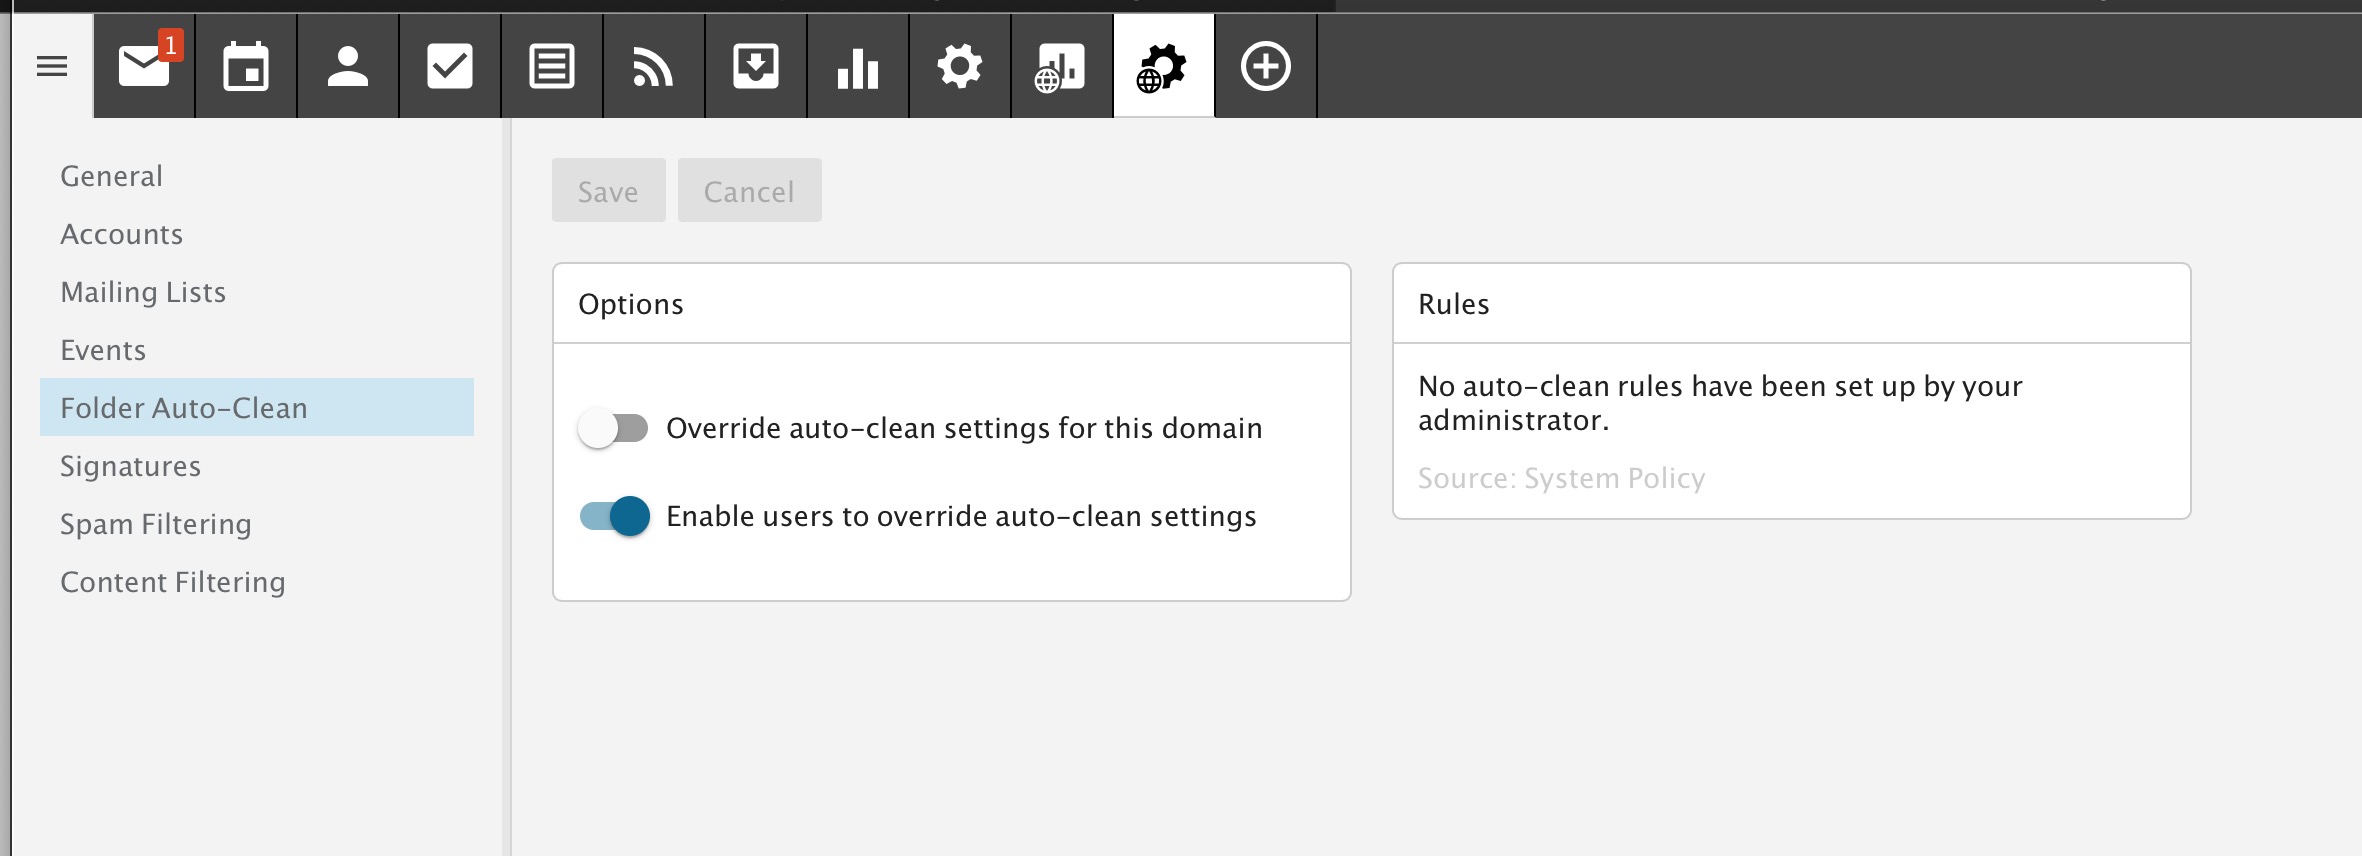
Task: Click the plus circle new item icon
Action: coord(1266,67)
